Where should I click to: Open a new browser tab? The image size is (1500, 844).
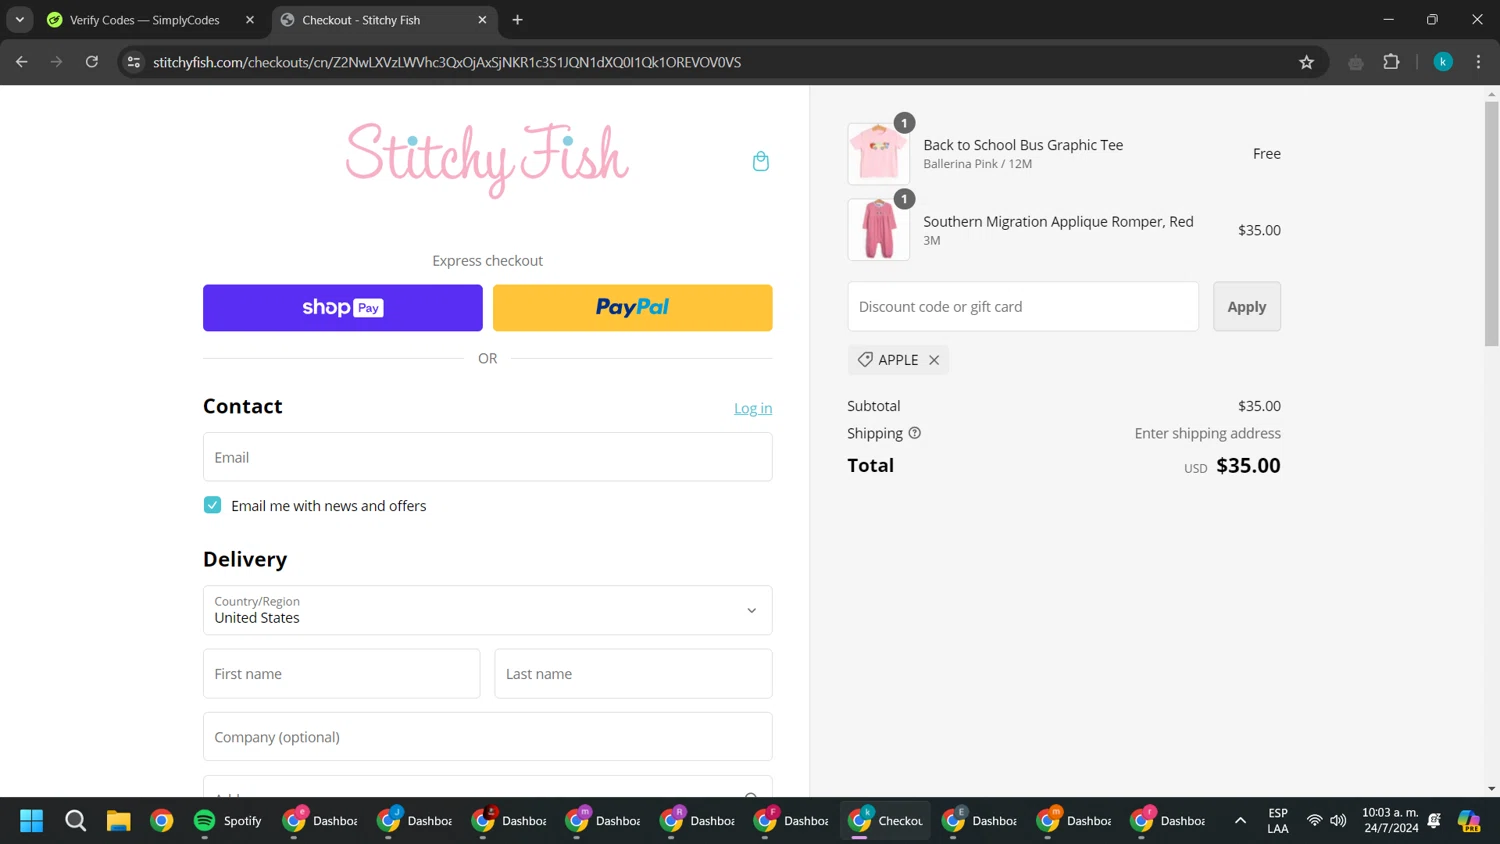tap(517, 20)
